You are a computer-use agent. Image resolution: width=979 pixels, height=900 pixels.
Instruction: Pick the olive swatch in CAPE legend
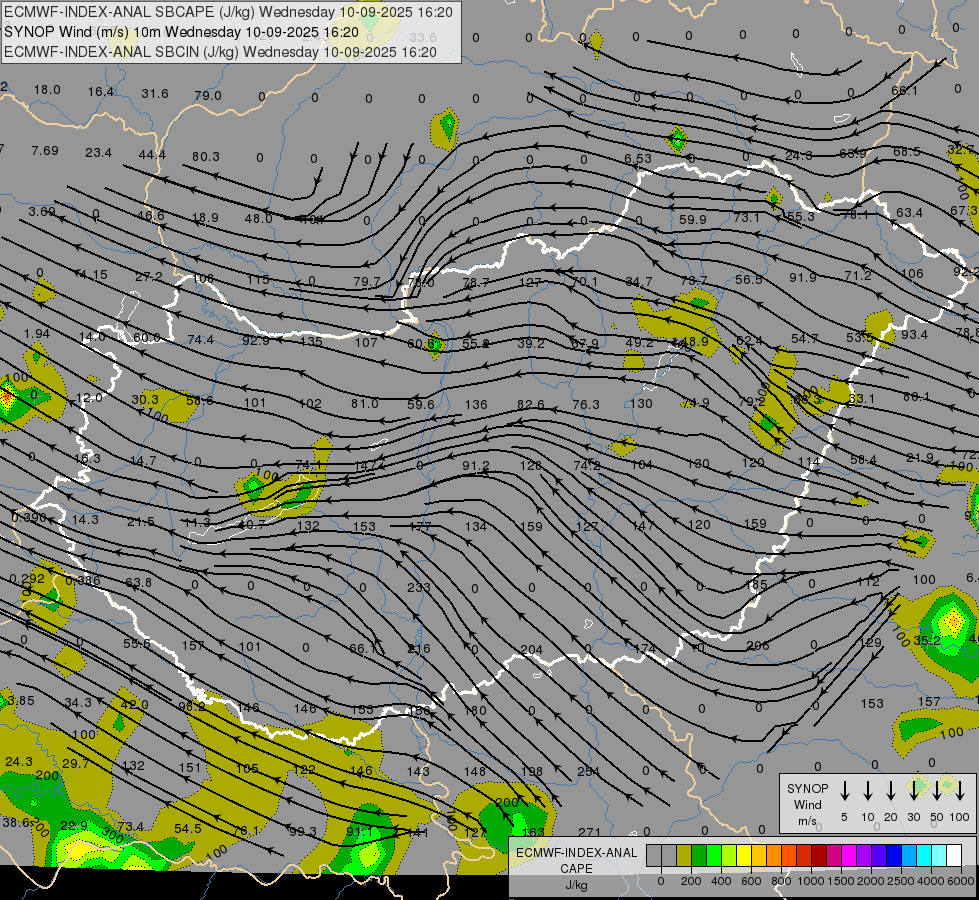point(684,856)
